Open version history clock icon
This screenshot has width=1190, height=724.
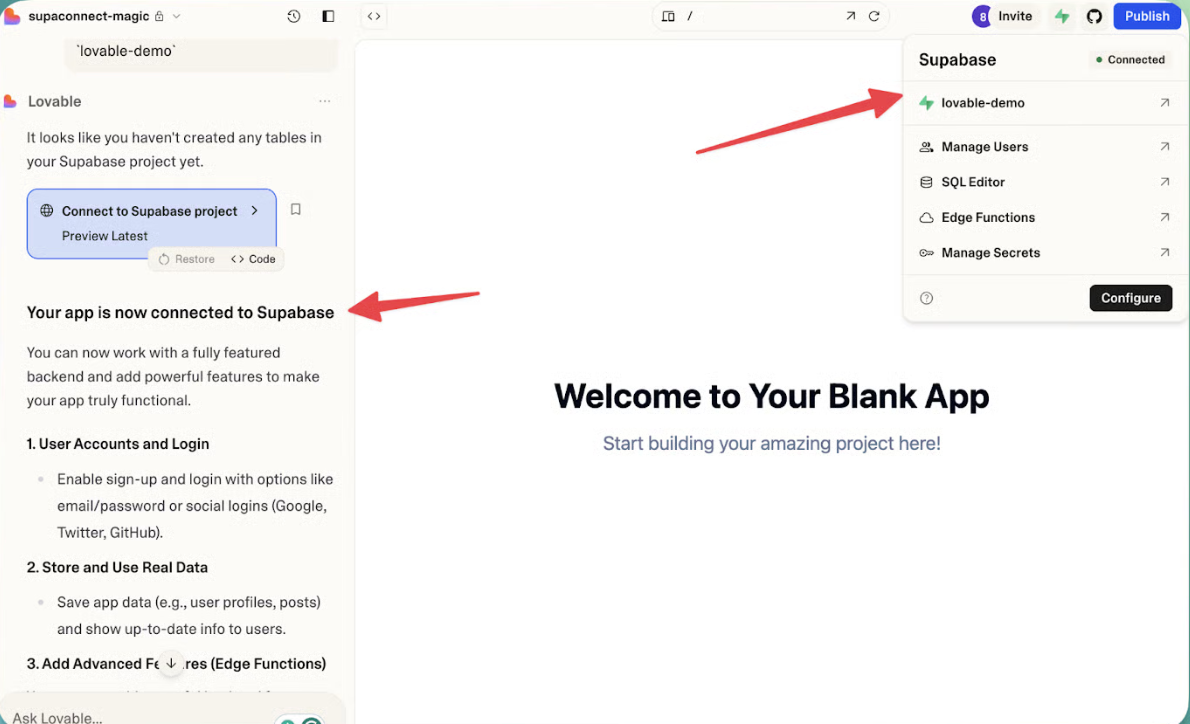tap(293, 16)
